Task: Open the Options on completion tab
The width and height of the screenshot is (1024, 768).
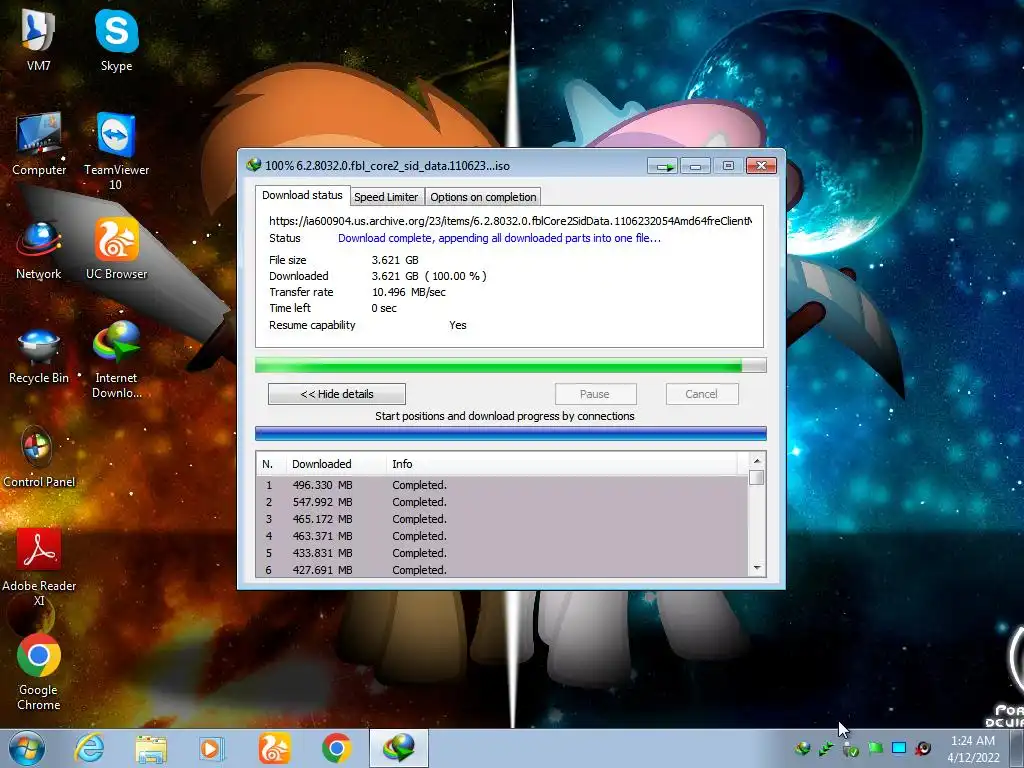Action: pos(483,197)
